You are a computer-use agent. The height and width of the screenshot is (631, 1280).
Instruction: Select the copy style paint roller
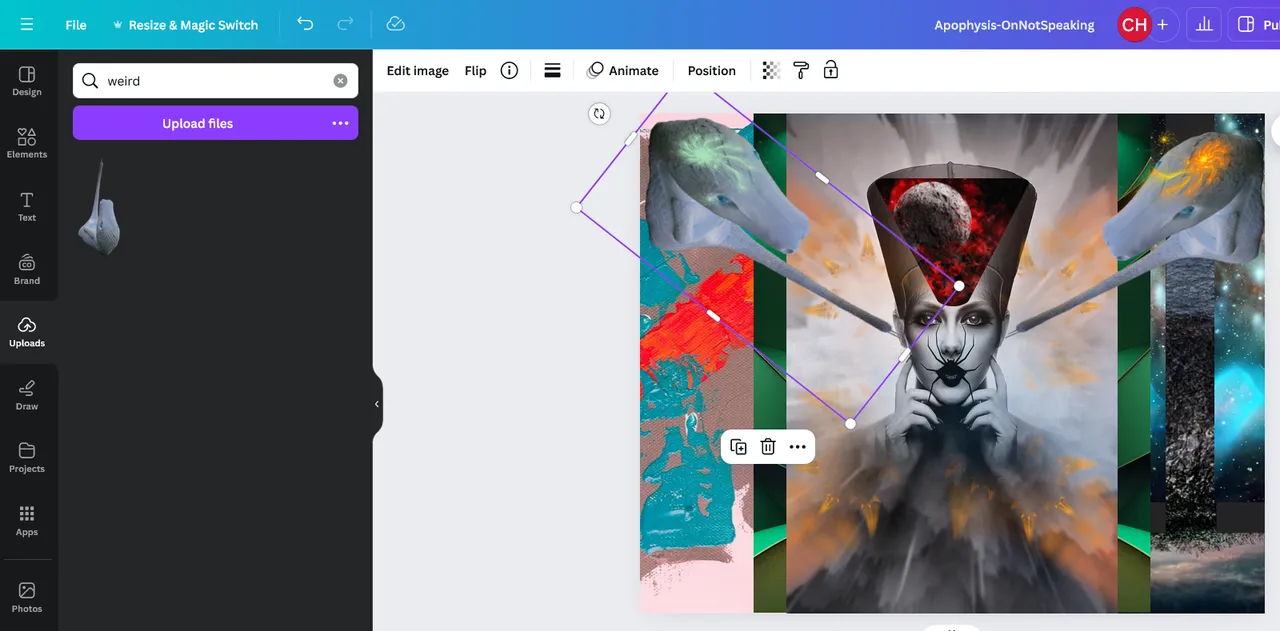801,70
